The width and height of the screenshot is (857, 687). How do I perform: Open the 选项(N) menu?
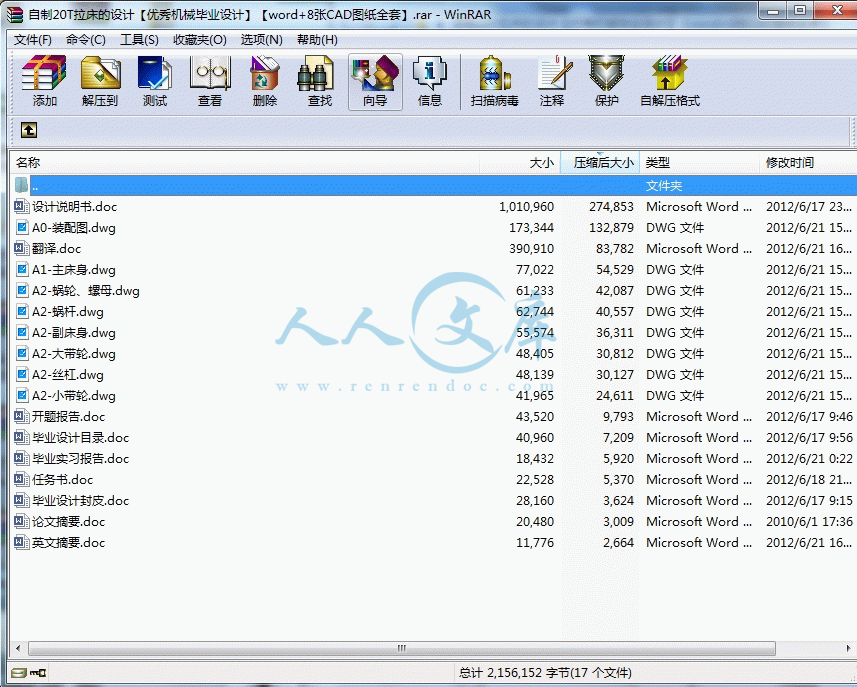[261, 40]
